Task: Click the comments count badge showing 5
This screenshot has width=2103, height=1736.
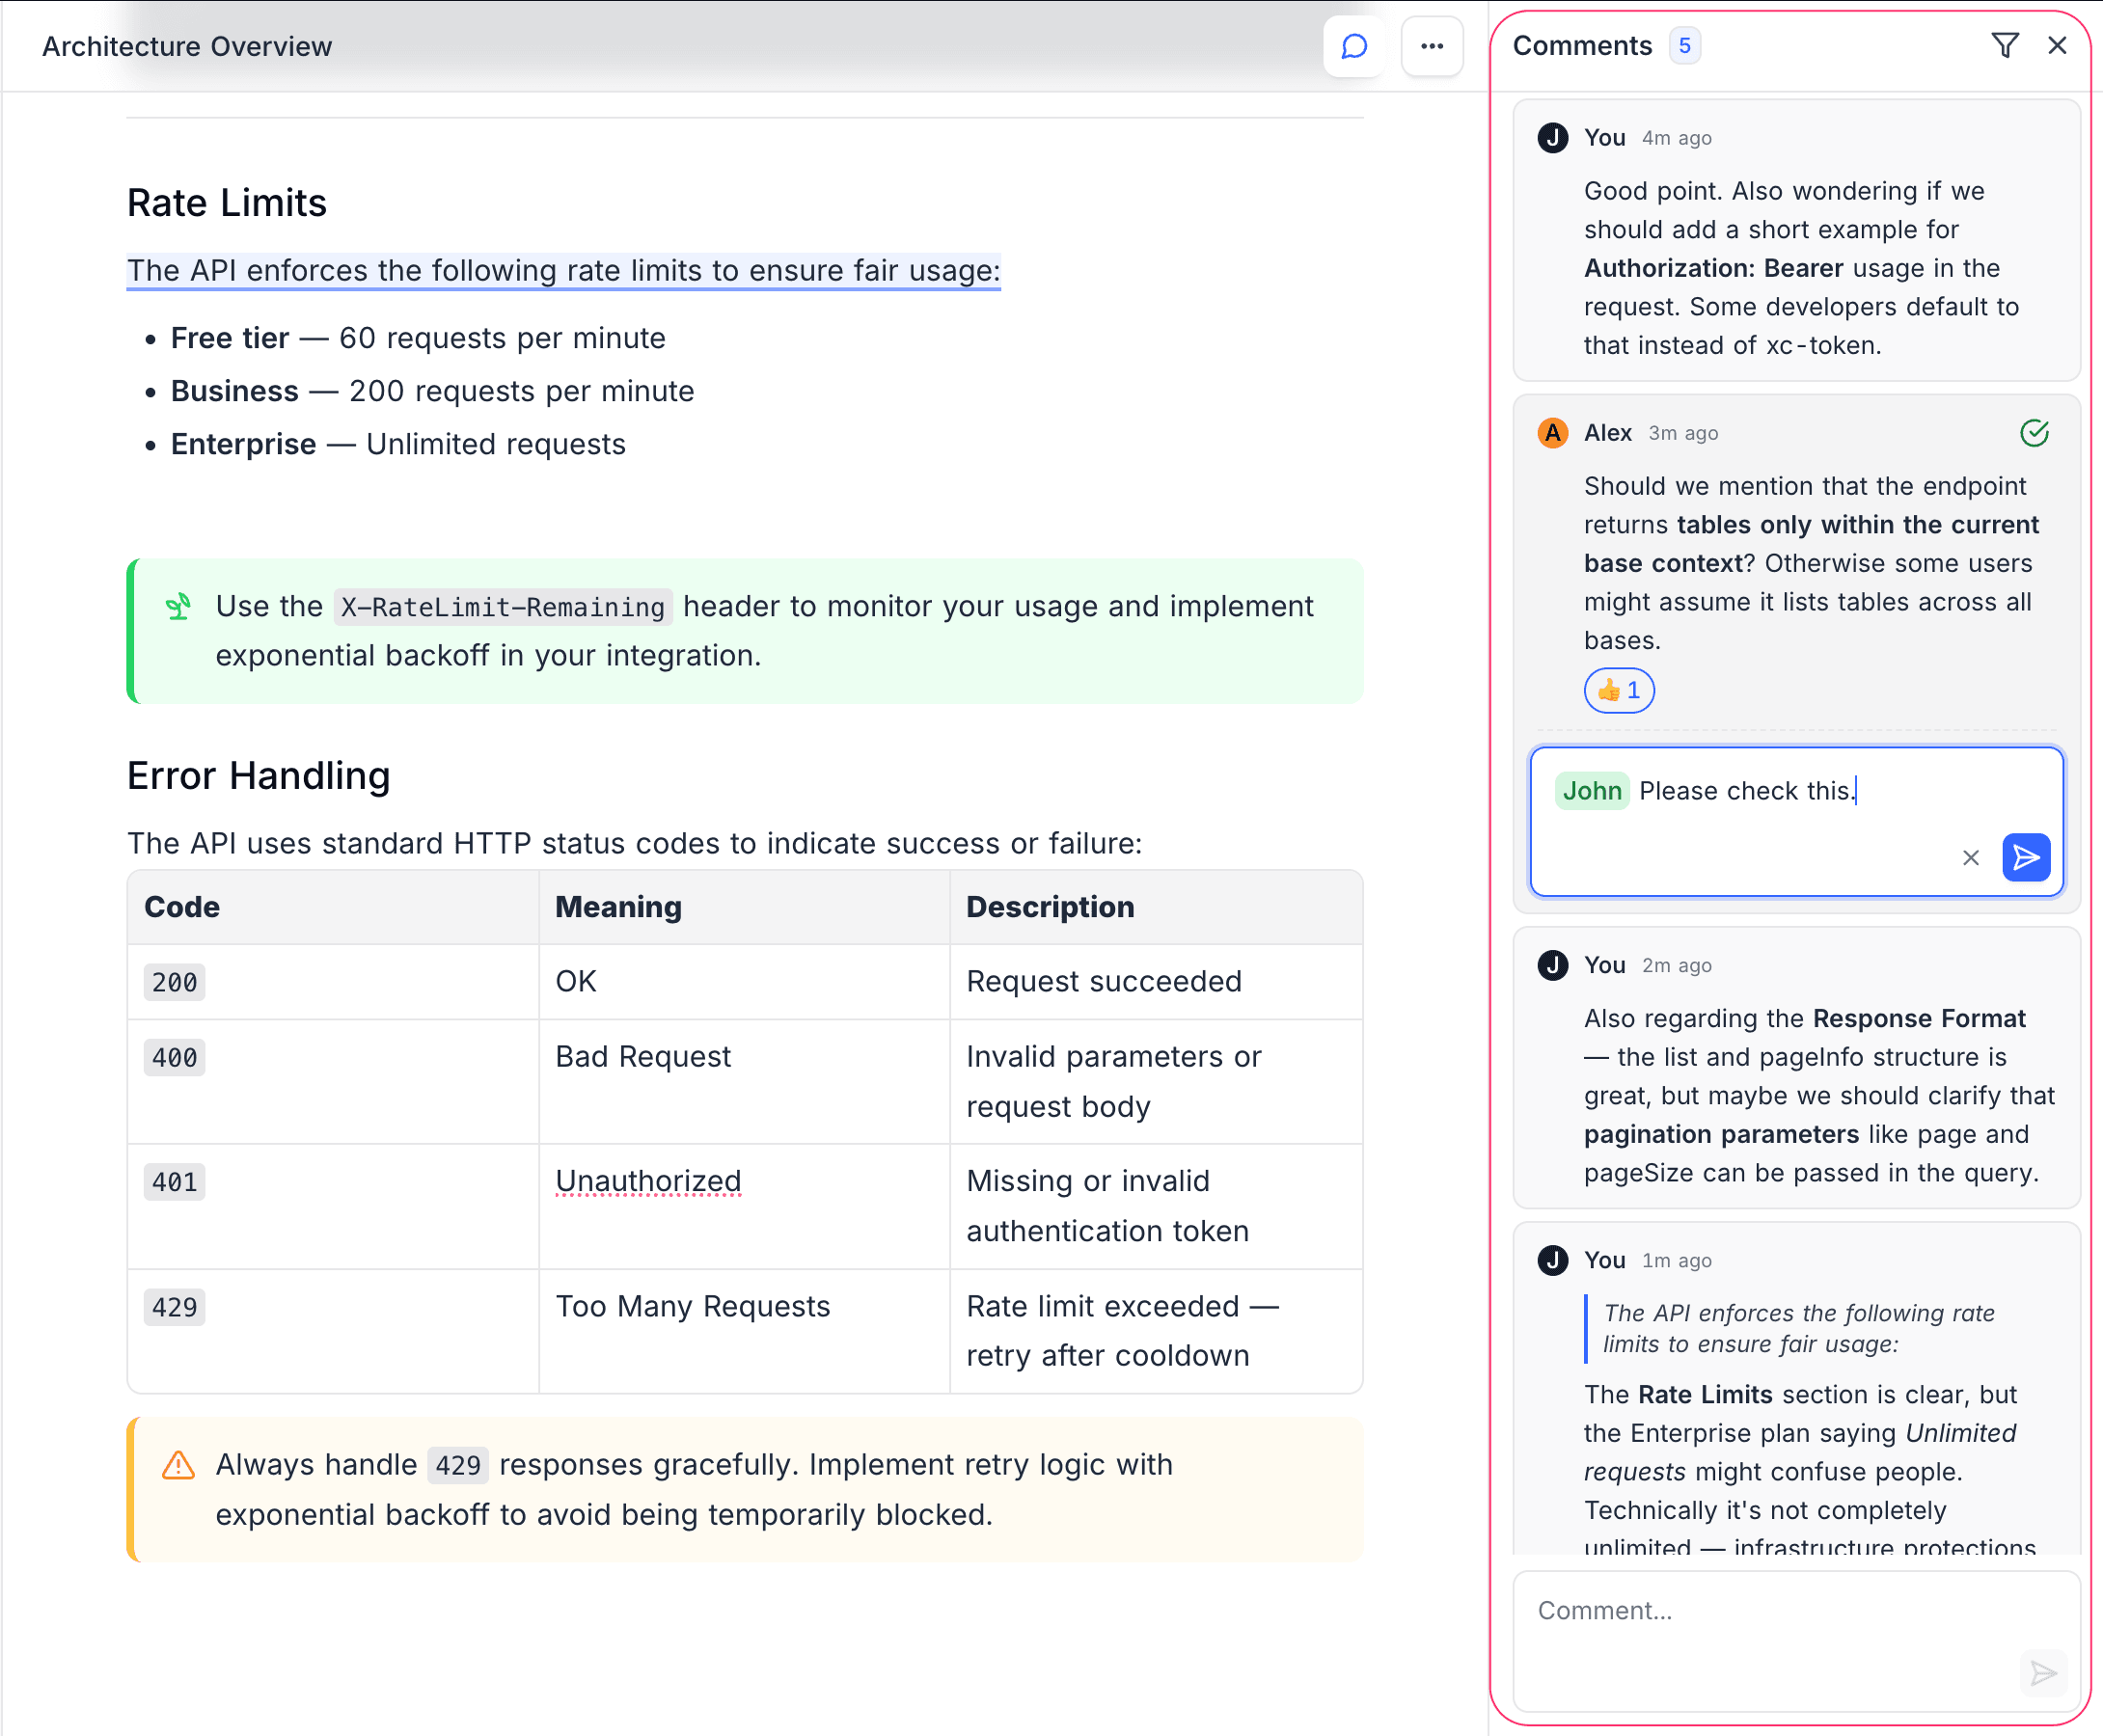Action: [x=1684, y=46]
